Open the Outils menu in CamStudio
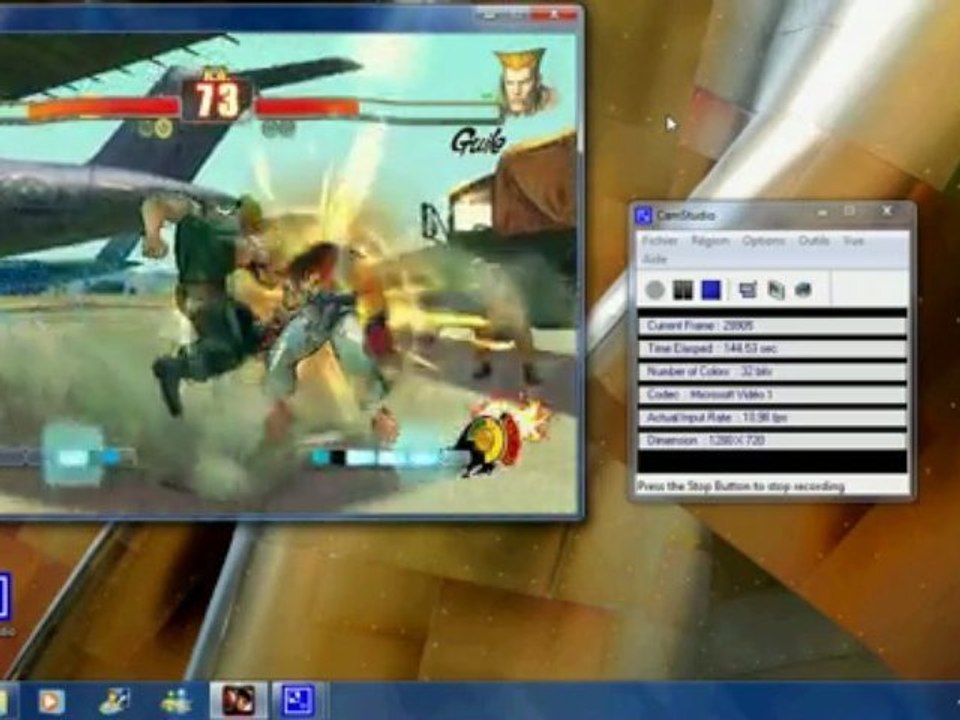The width and height of the screenshot is (960, 720). 814,241
